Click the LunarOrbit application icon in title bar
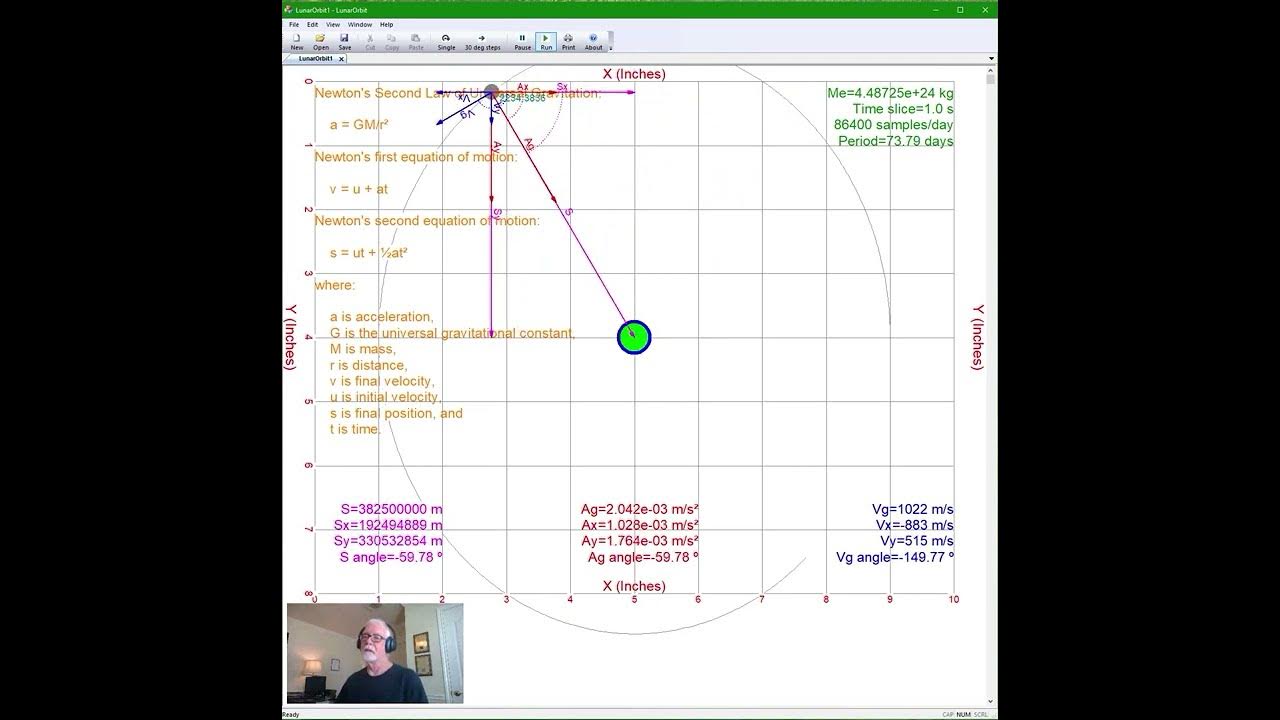The height and width of the screenshot is (720, 1280). (x=288, y=10)
